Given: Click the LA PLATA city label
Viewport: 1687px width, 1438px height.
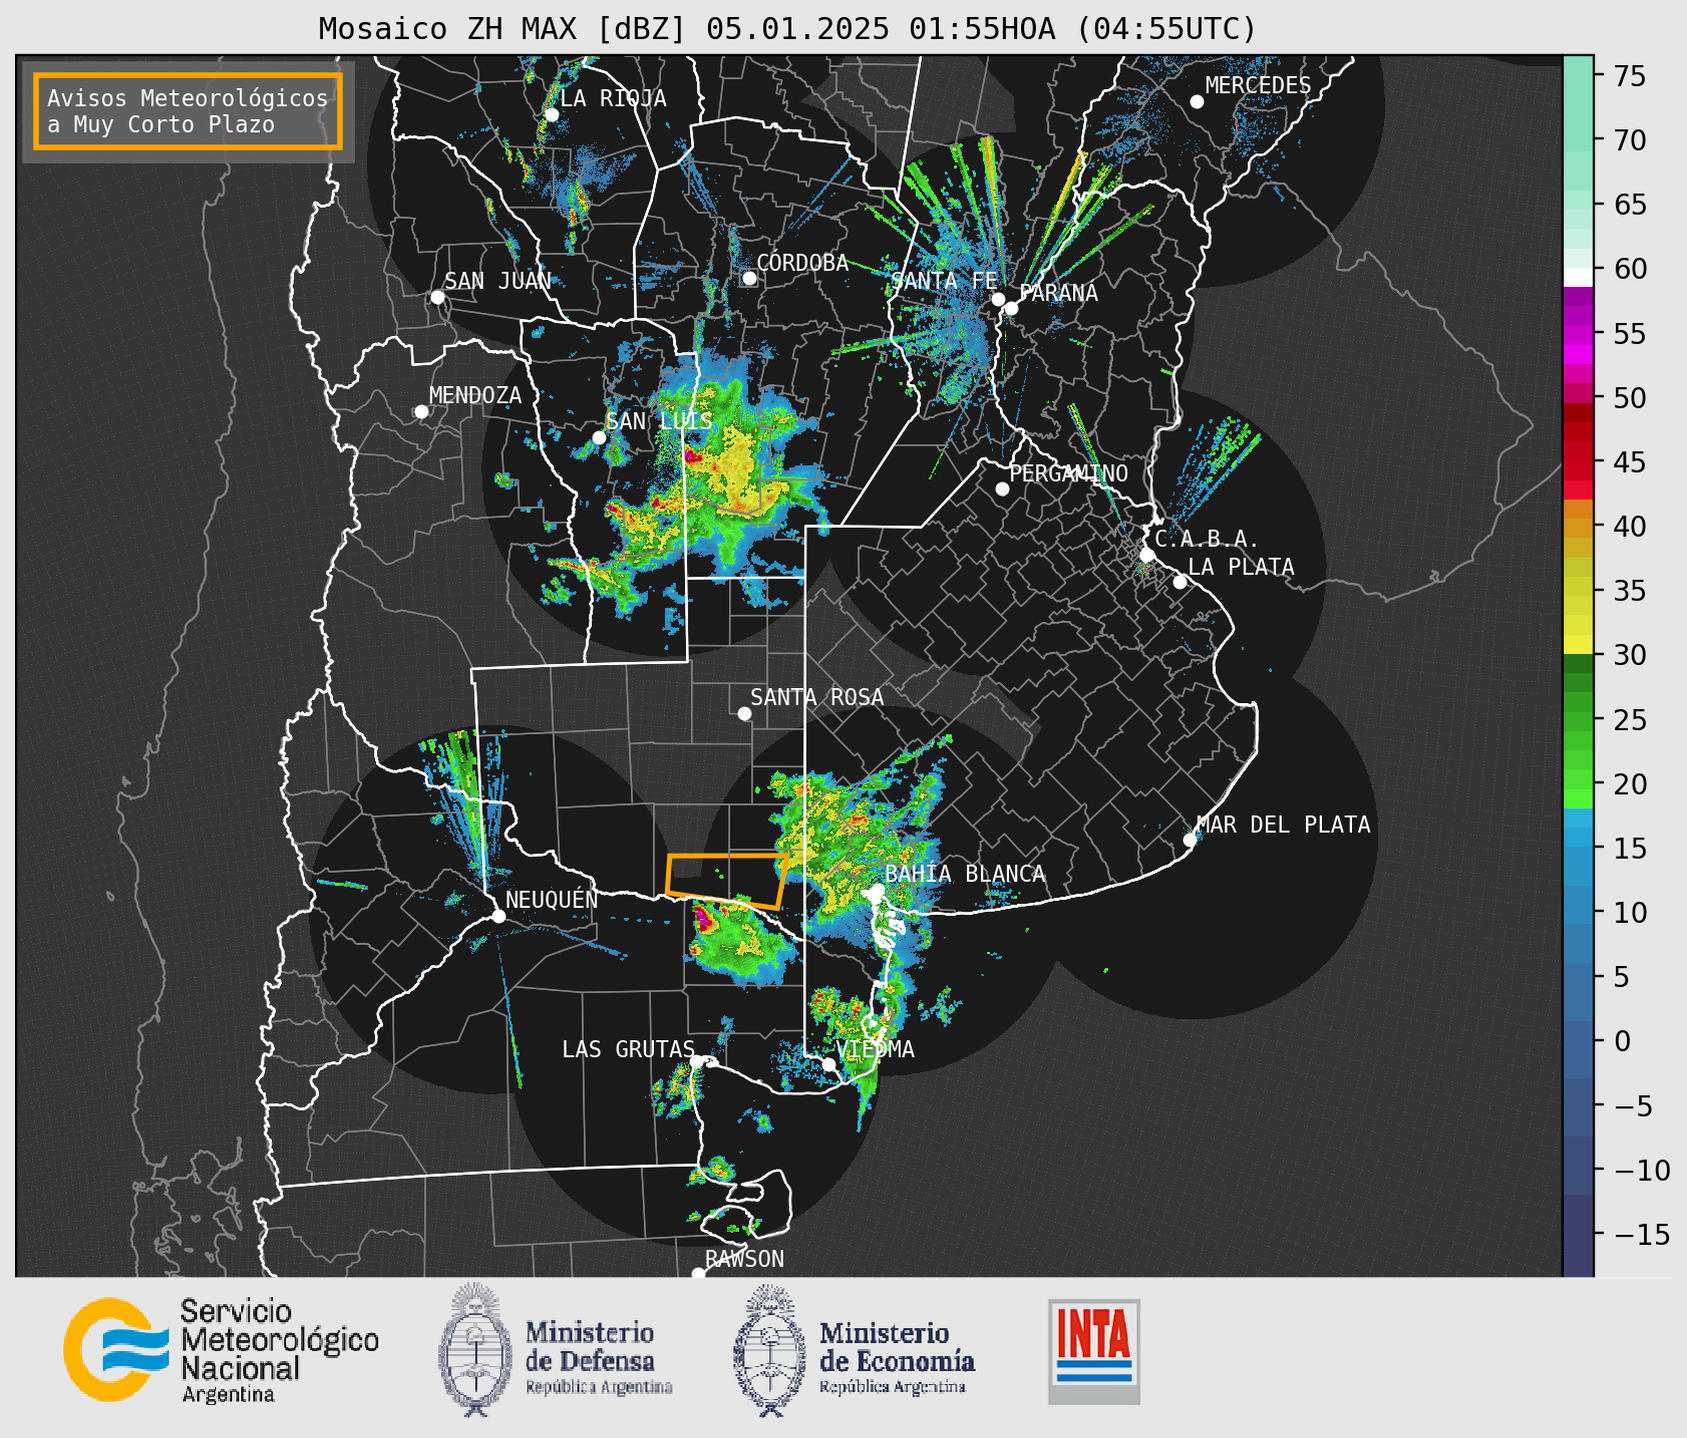Looking at the screenshot, I should (1241, 567).
